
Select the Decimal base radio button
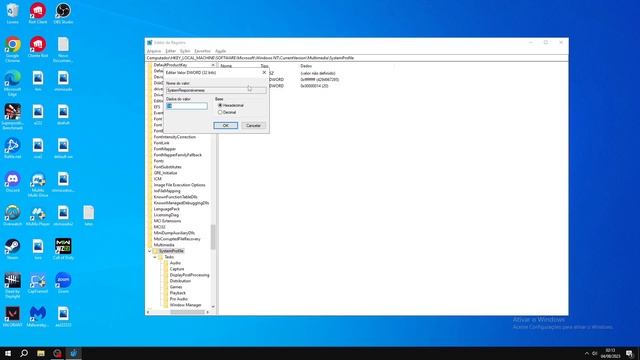point(220,112)
